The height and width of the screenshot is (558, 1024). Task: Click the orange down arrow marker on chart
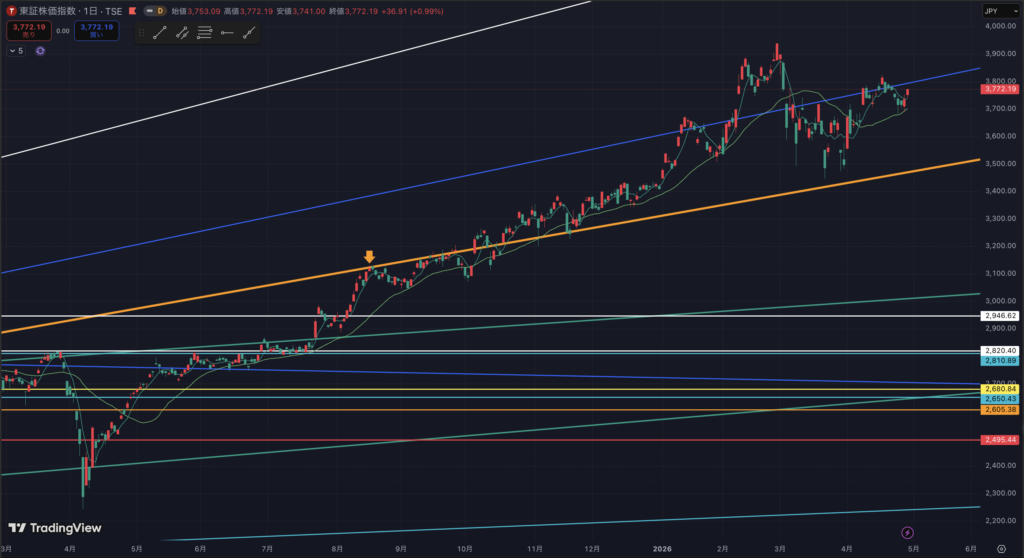[x=369, y=257]
